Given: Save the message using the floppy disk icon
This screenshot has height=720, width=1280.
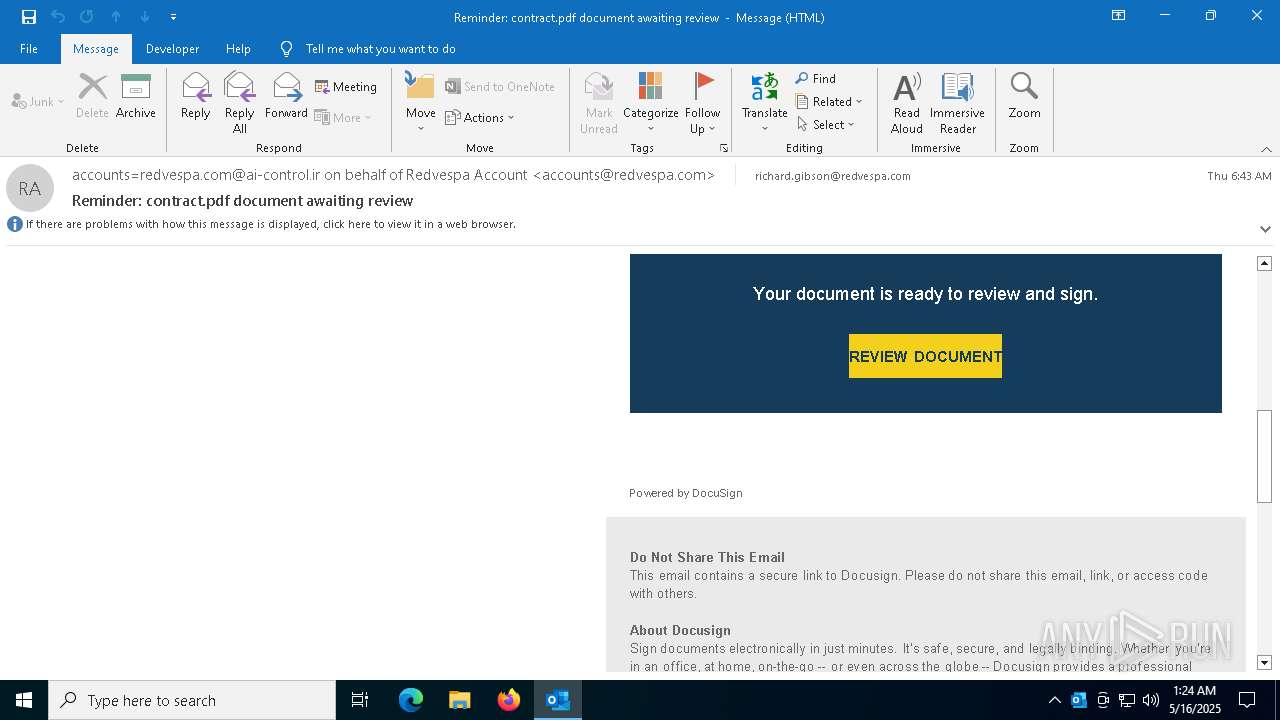Looking at the screenshot, I should [x=29, y=17].
